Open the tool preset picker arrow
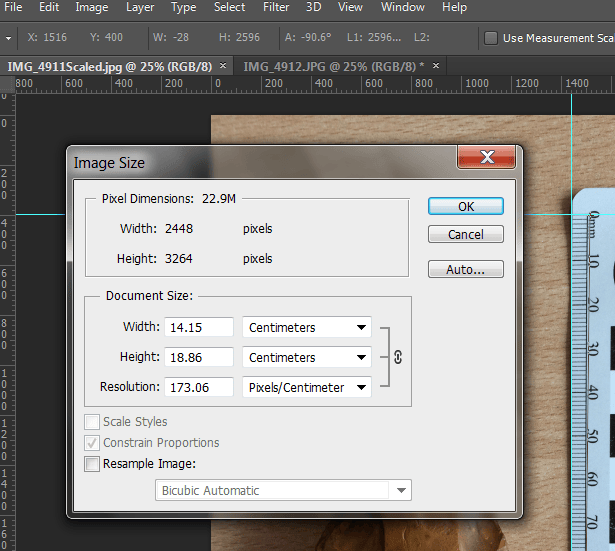Viewport: 615px width, 551px height. (x=8, y=38)
